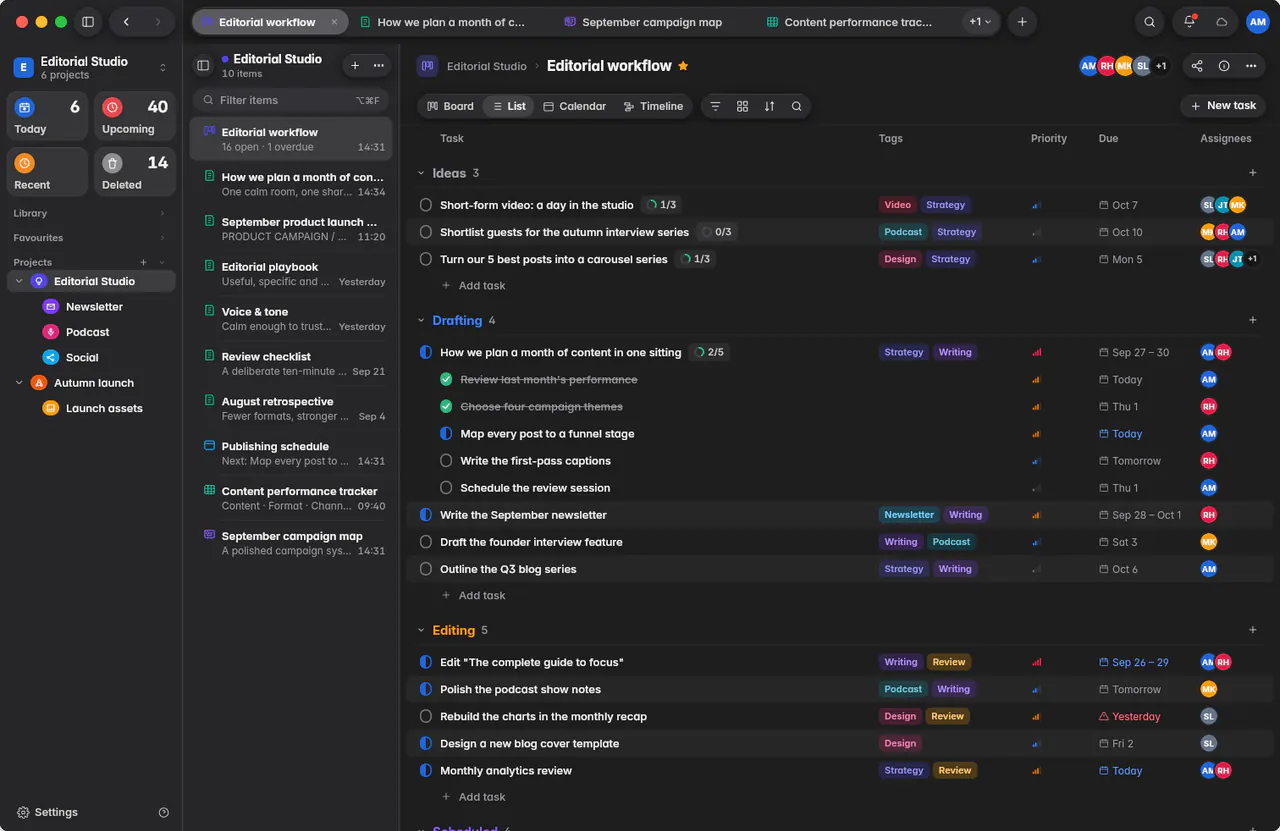This screenshot has width=1280, height=831.
Task: Collapse Editorial Studio project tree
Action: 19,282
